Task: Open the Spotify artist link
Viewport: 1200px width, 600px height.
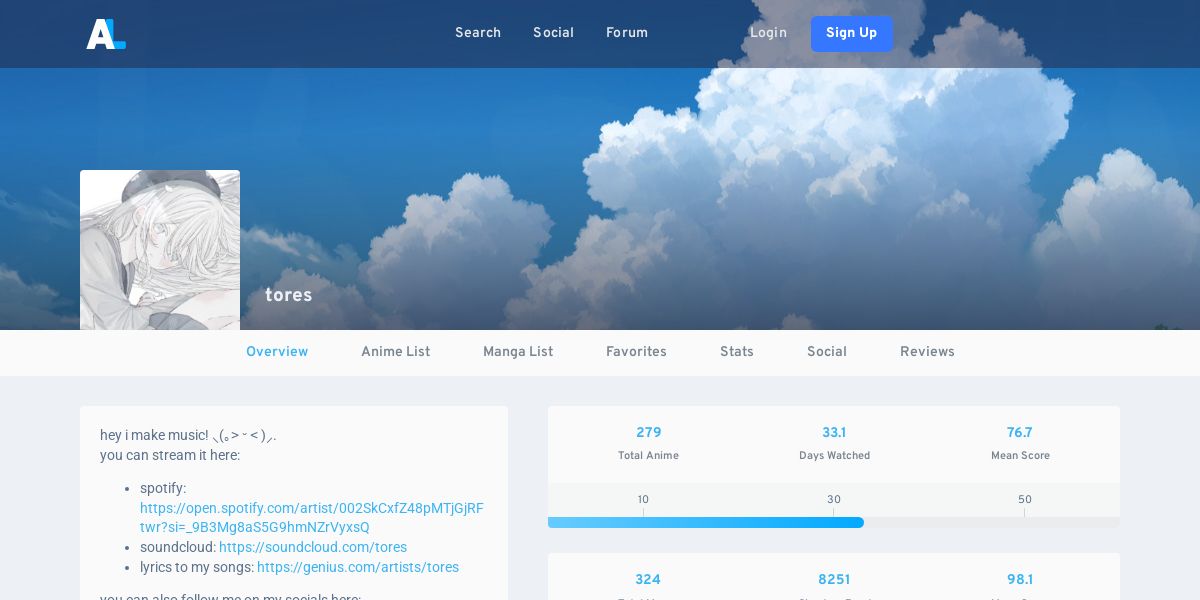Action: 312,518
